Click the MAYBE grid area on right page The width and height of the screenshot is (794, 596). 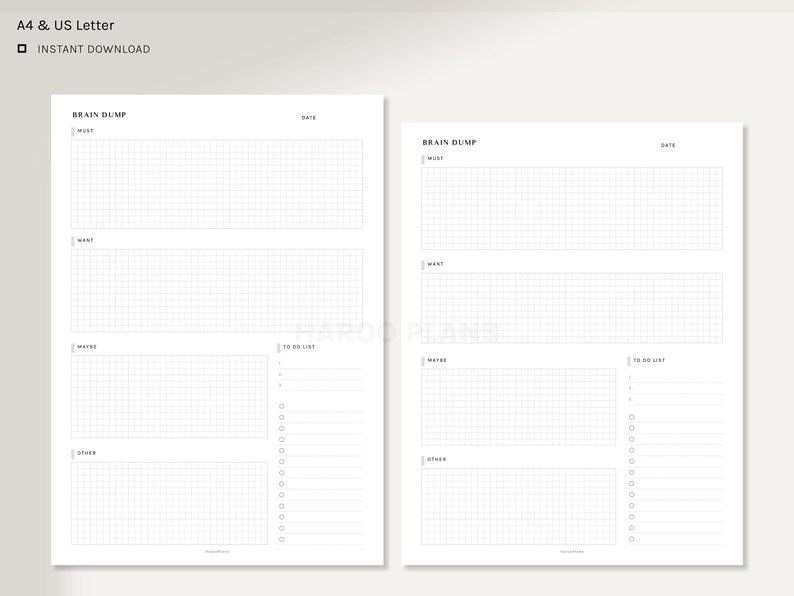click(519, 407)
